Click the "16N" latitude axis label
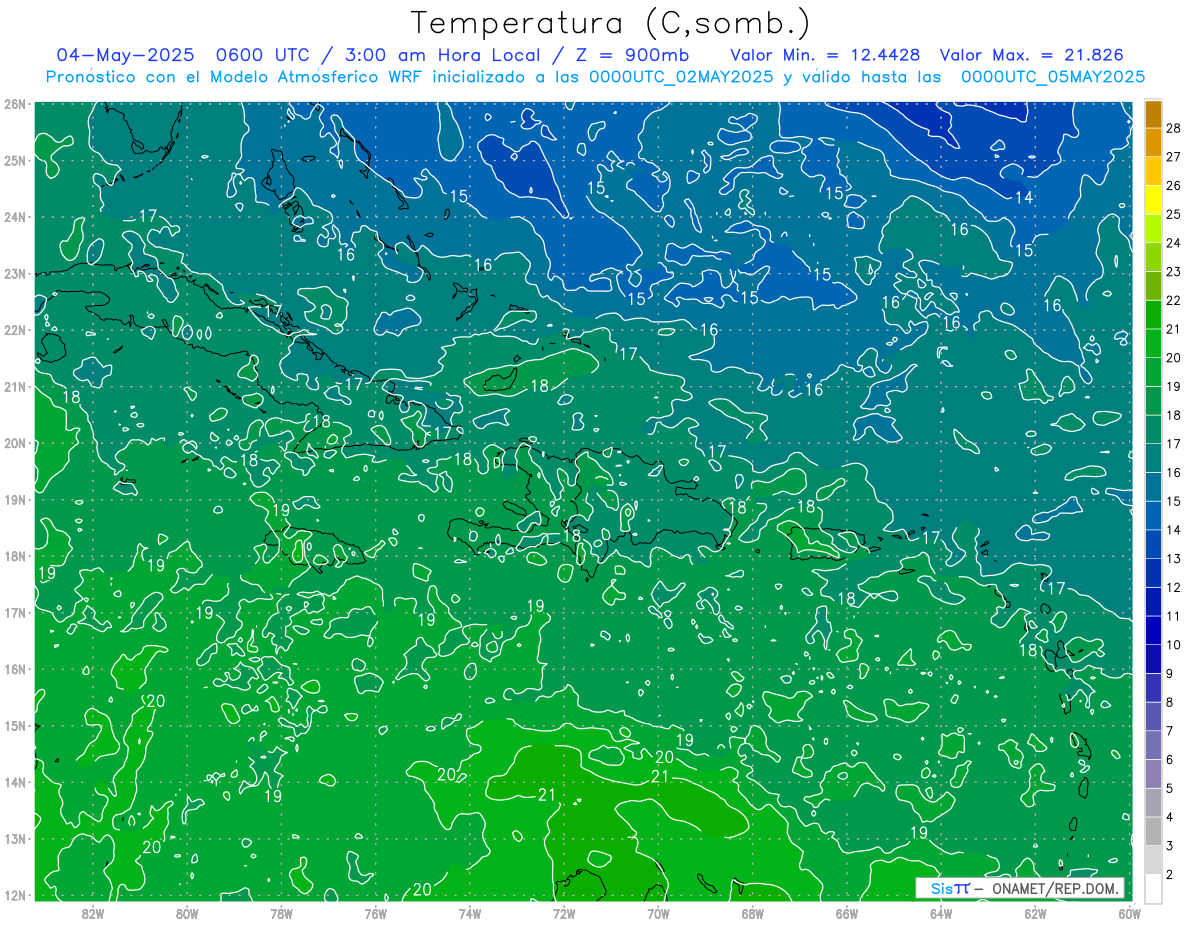This screenshot has width=1200, height=927. click(15, 669)
